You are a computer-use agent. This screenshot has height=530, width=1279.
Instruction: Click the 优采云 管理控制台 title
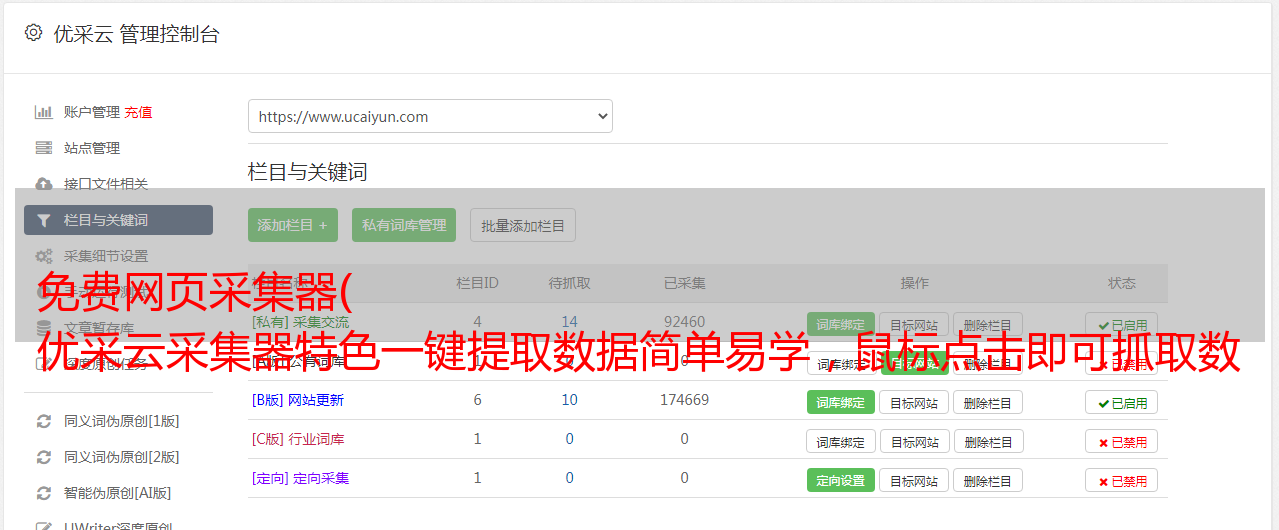point(136,34)
